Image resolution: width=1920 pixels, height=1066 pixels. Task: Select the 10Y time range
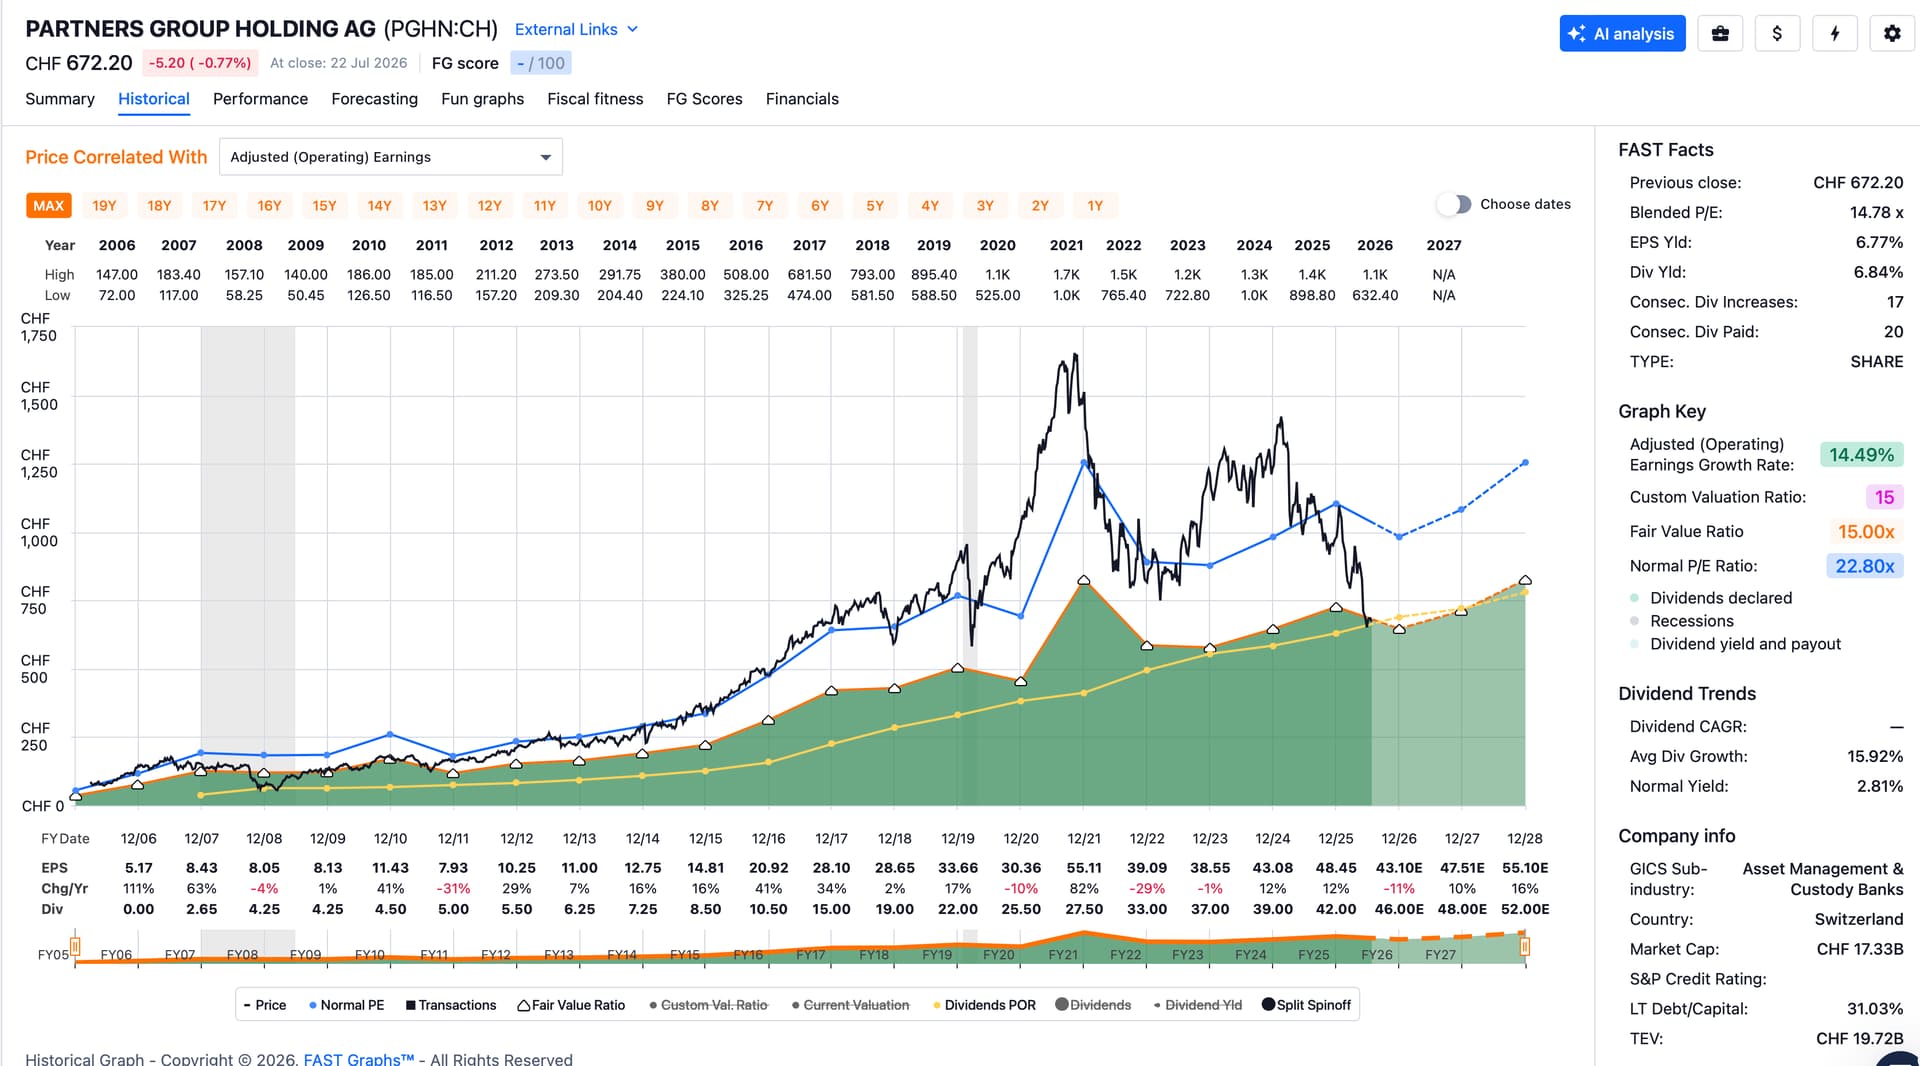point(599,206)
